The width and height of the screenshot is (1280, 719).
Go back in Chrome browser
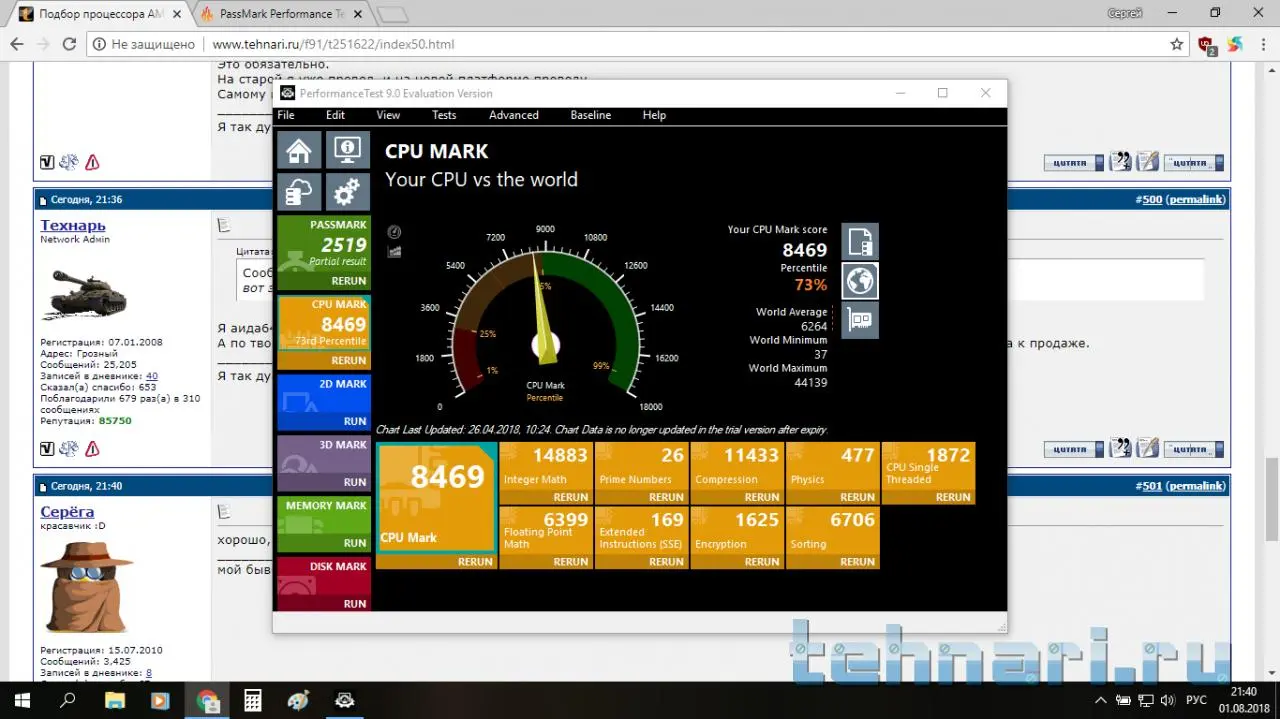click(x=16, y=45)
